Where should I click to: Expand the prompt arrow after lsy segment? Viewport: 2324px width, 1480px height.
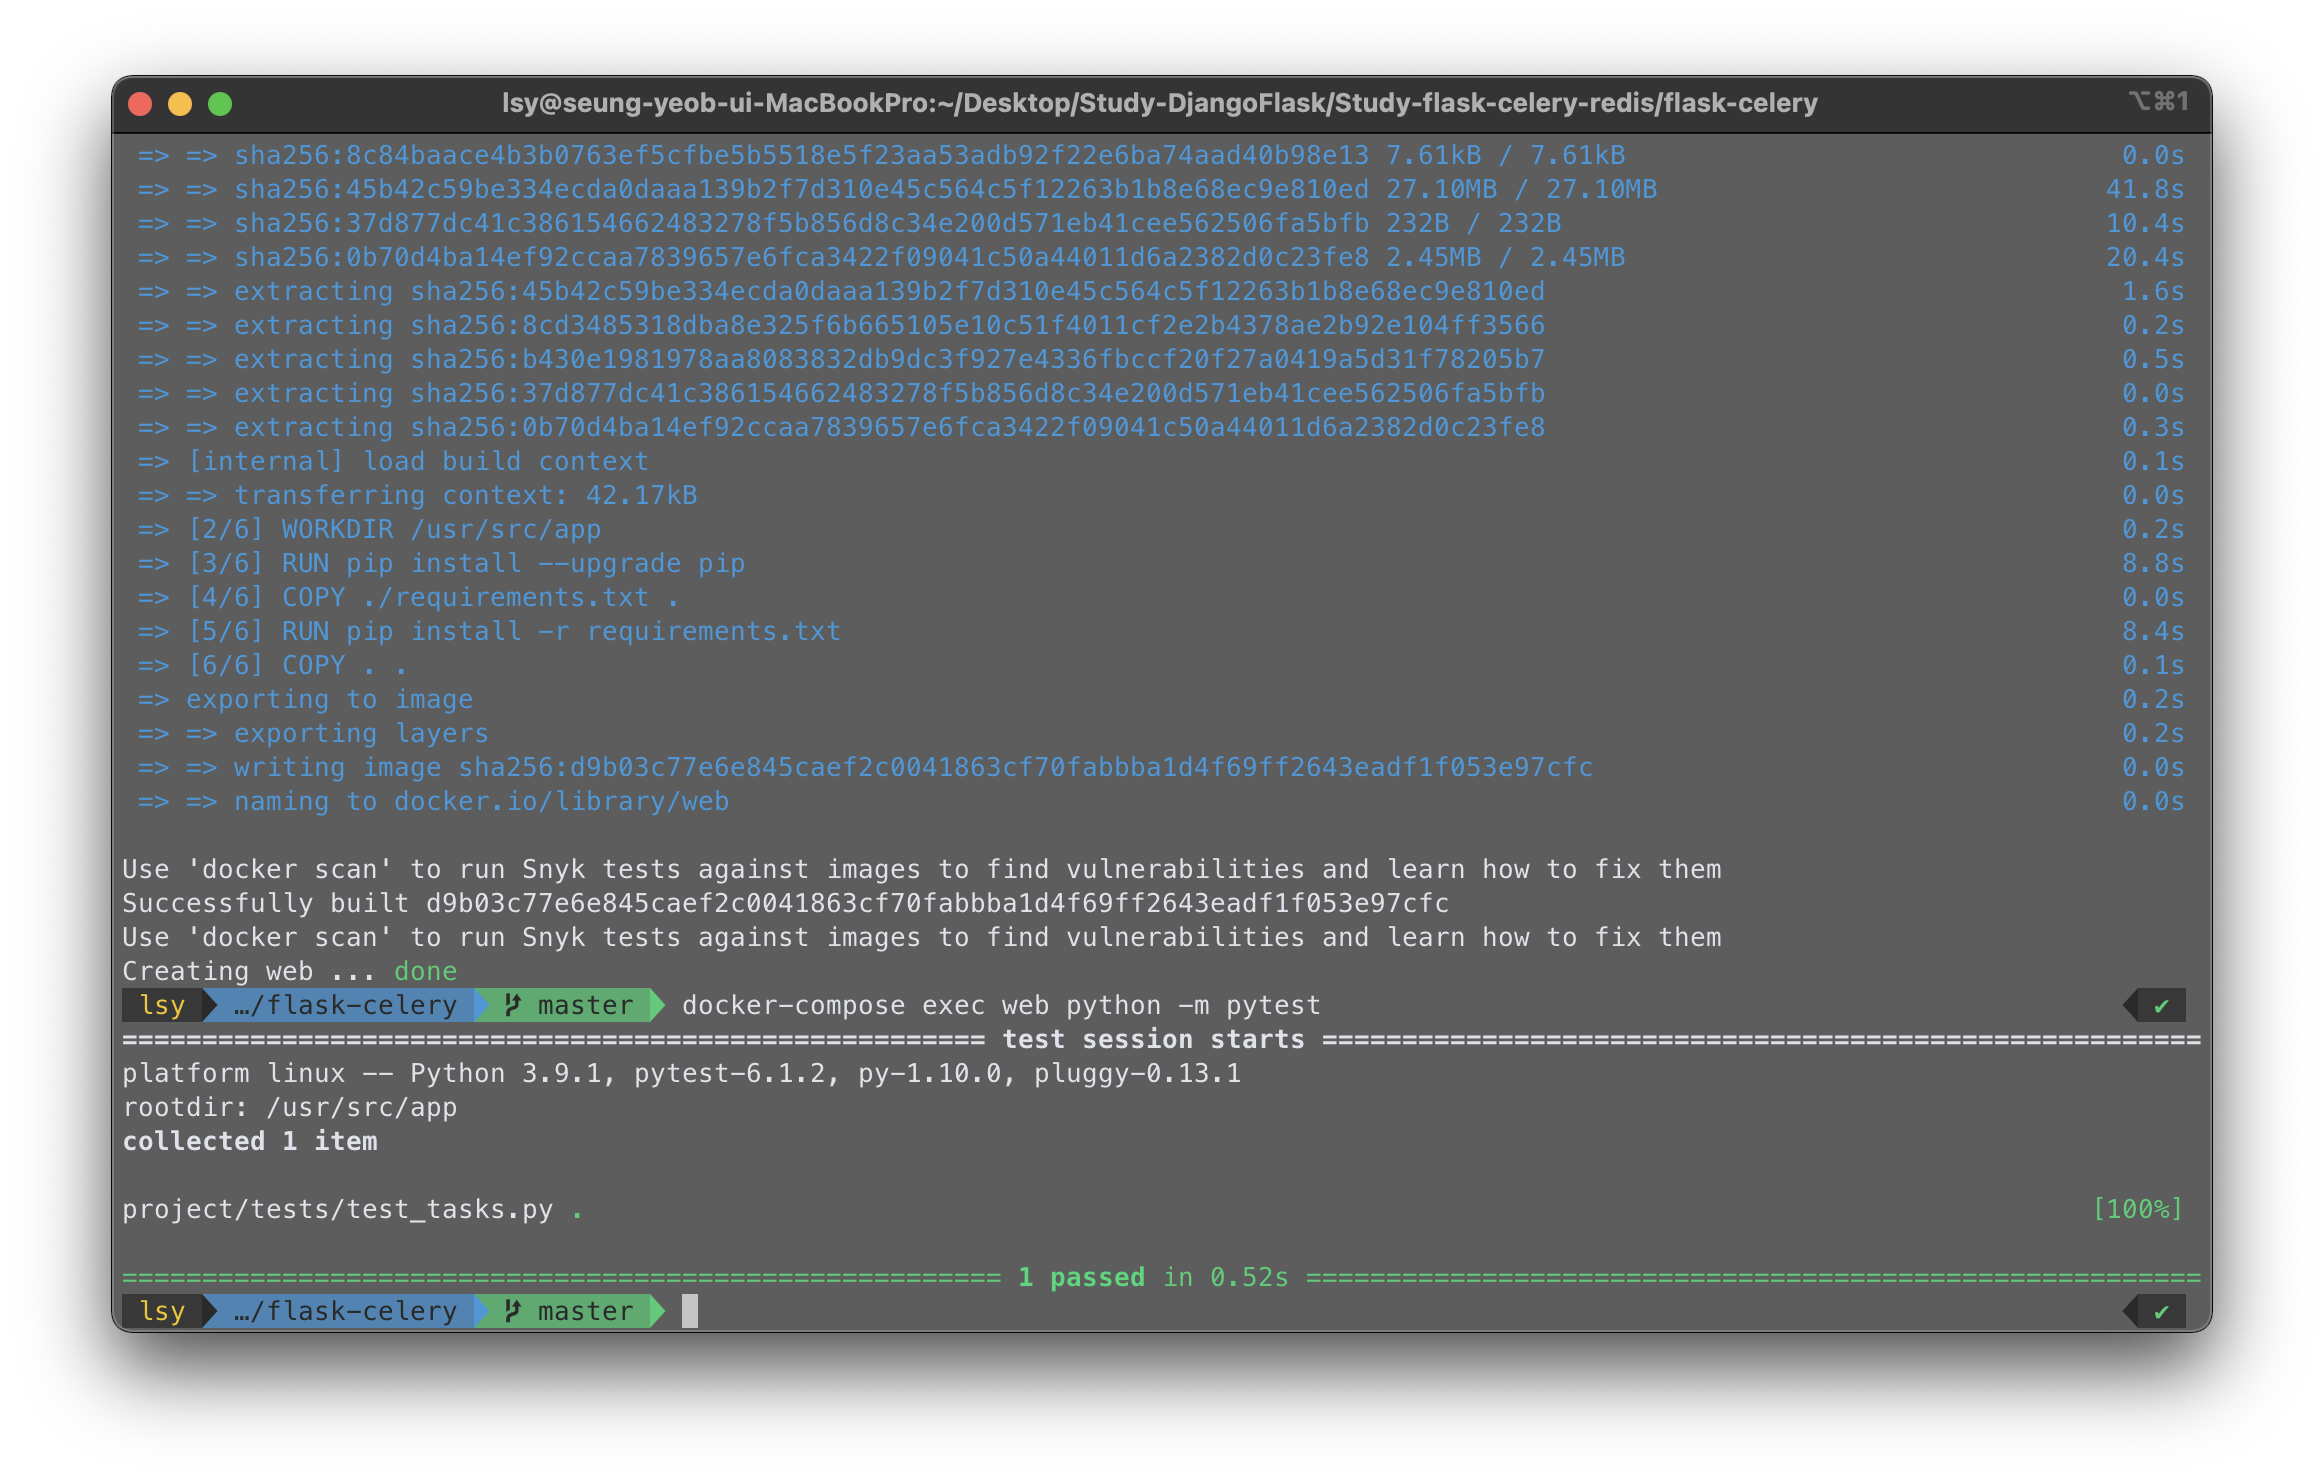pyautogui.click(x=212, y=1005)
